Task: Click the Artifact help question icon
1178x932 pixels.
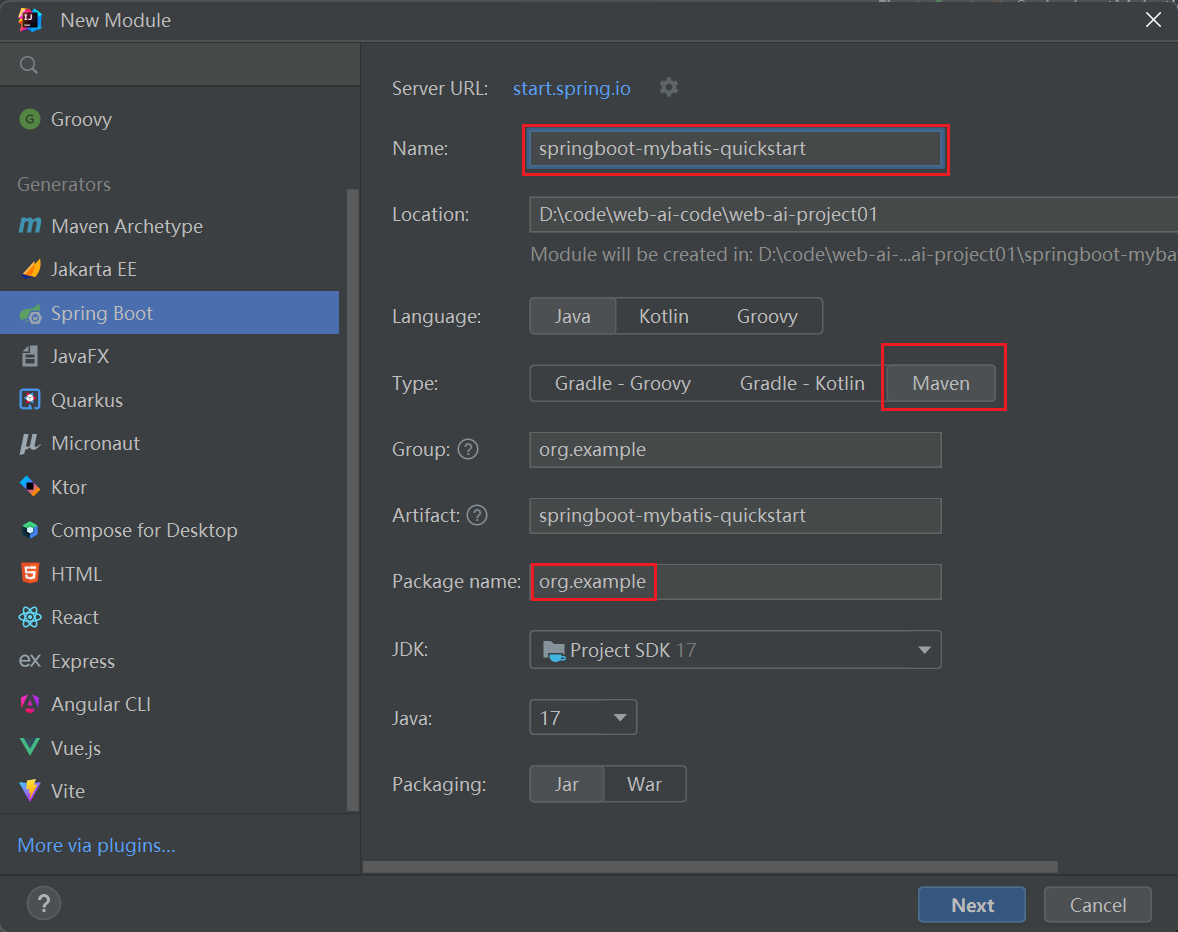Action: [477, 515]
